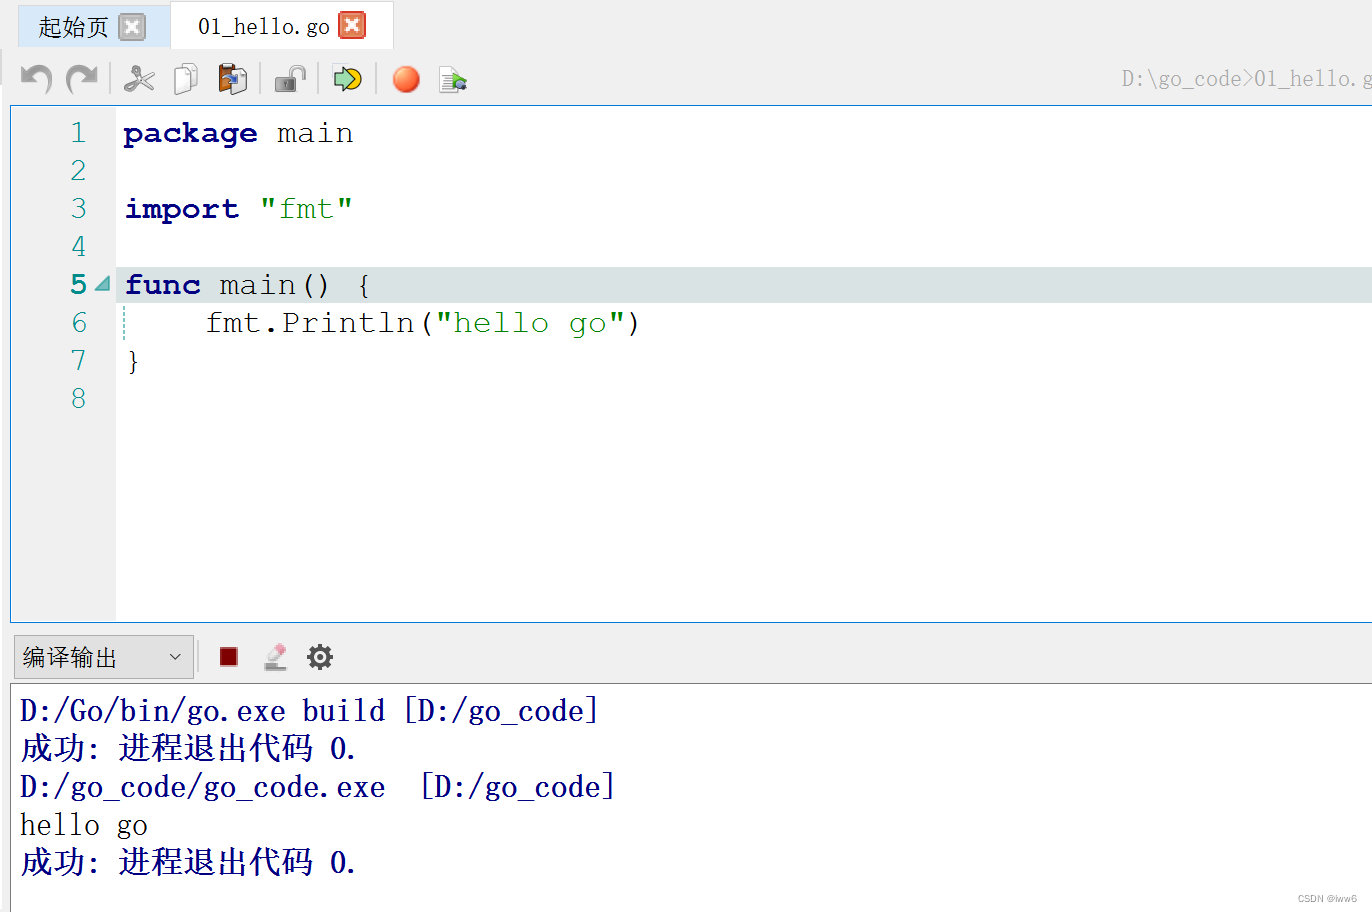Collapse func main fold marker on line 5
Screen dimensions: 1372x912
point(102,285)
